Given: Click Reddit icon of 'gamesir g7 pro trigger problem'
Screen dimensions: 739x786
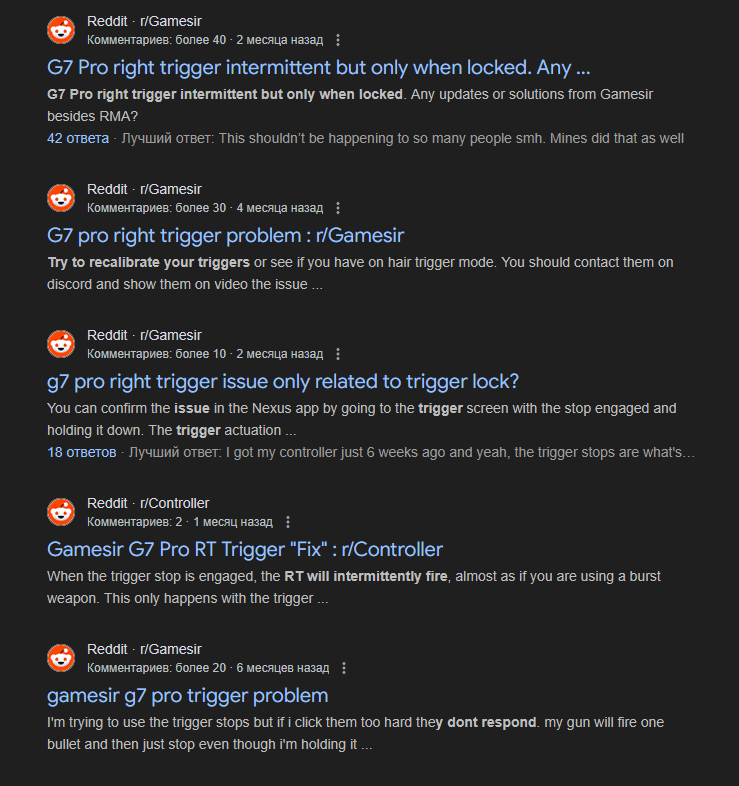Looking at the screenshot, I should [61, 658].
